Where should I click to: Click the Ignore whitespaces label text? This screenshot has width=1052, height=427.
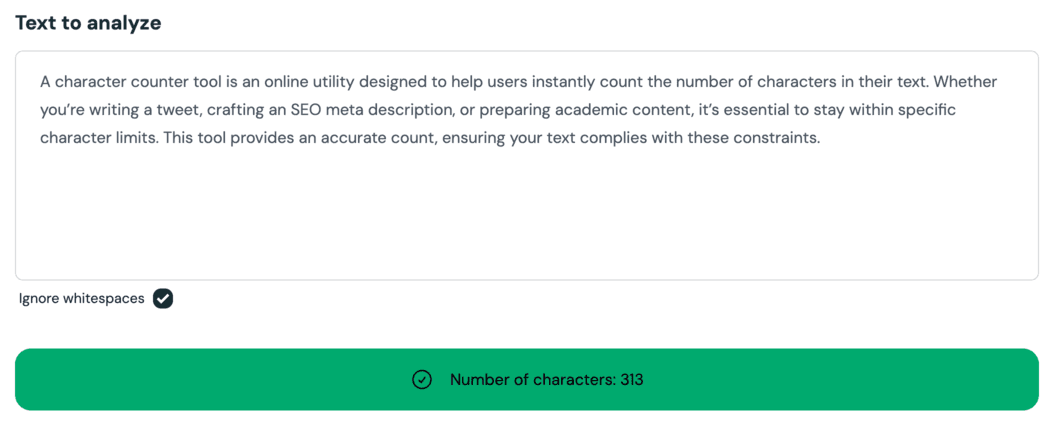(x=82, y=299)
